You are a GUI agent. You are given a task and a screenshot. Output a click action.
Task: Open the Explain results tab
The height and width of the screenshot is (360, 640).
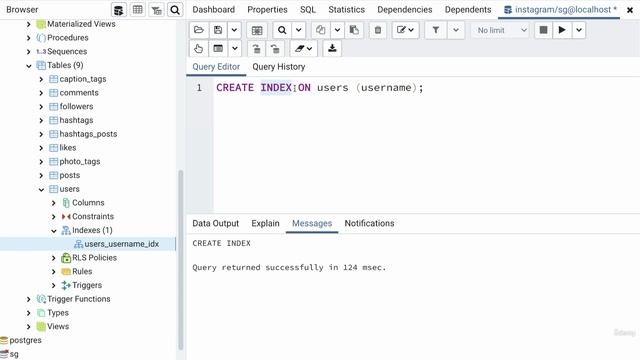(x=265, y=223)
